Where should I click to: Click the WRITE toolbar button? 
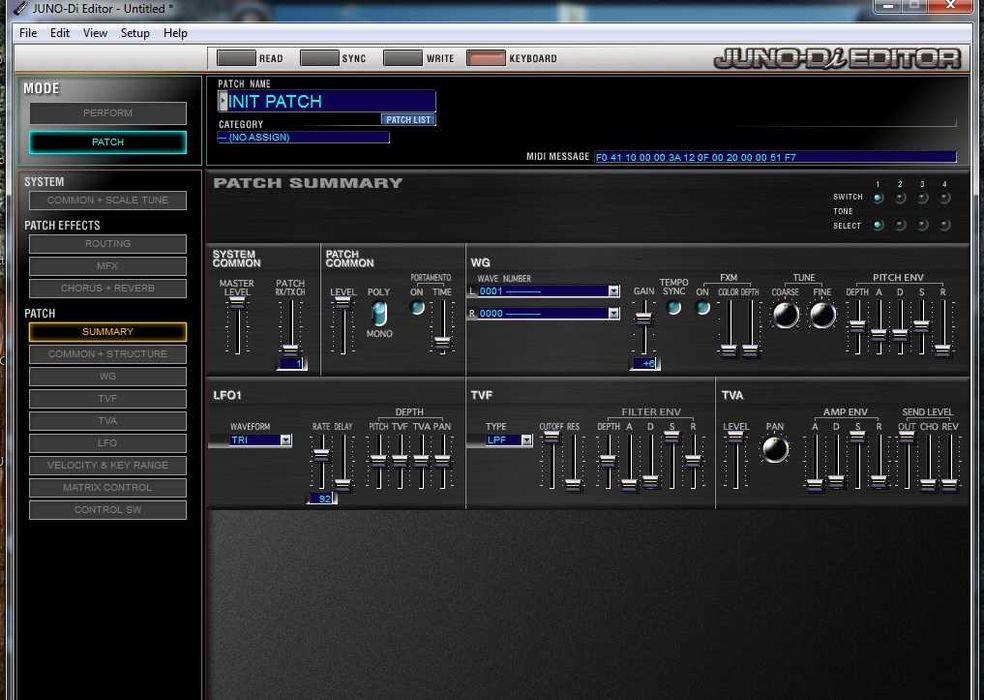click(x=402, y=58)
